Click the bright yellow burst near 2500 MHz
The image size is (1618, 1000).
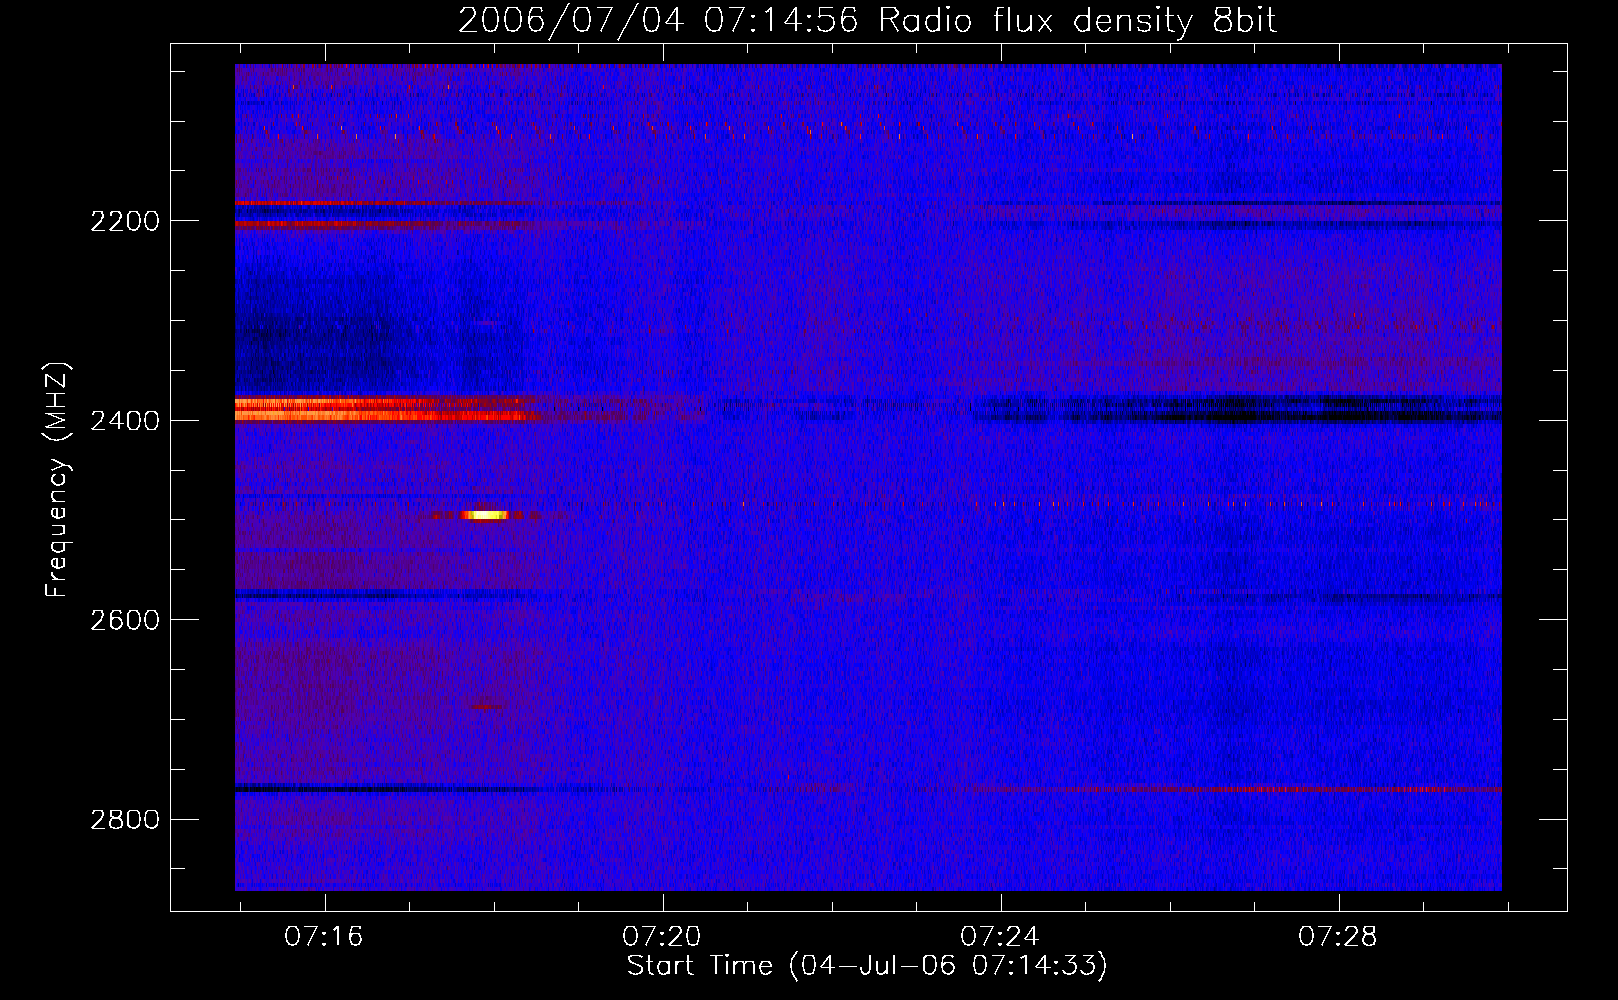pos(485,515)
